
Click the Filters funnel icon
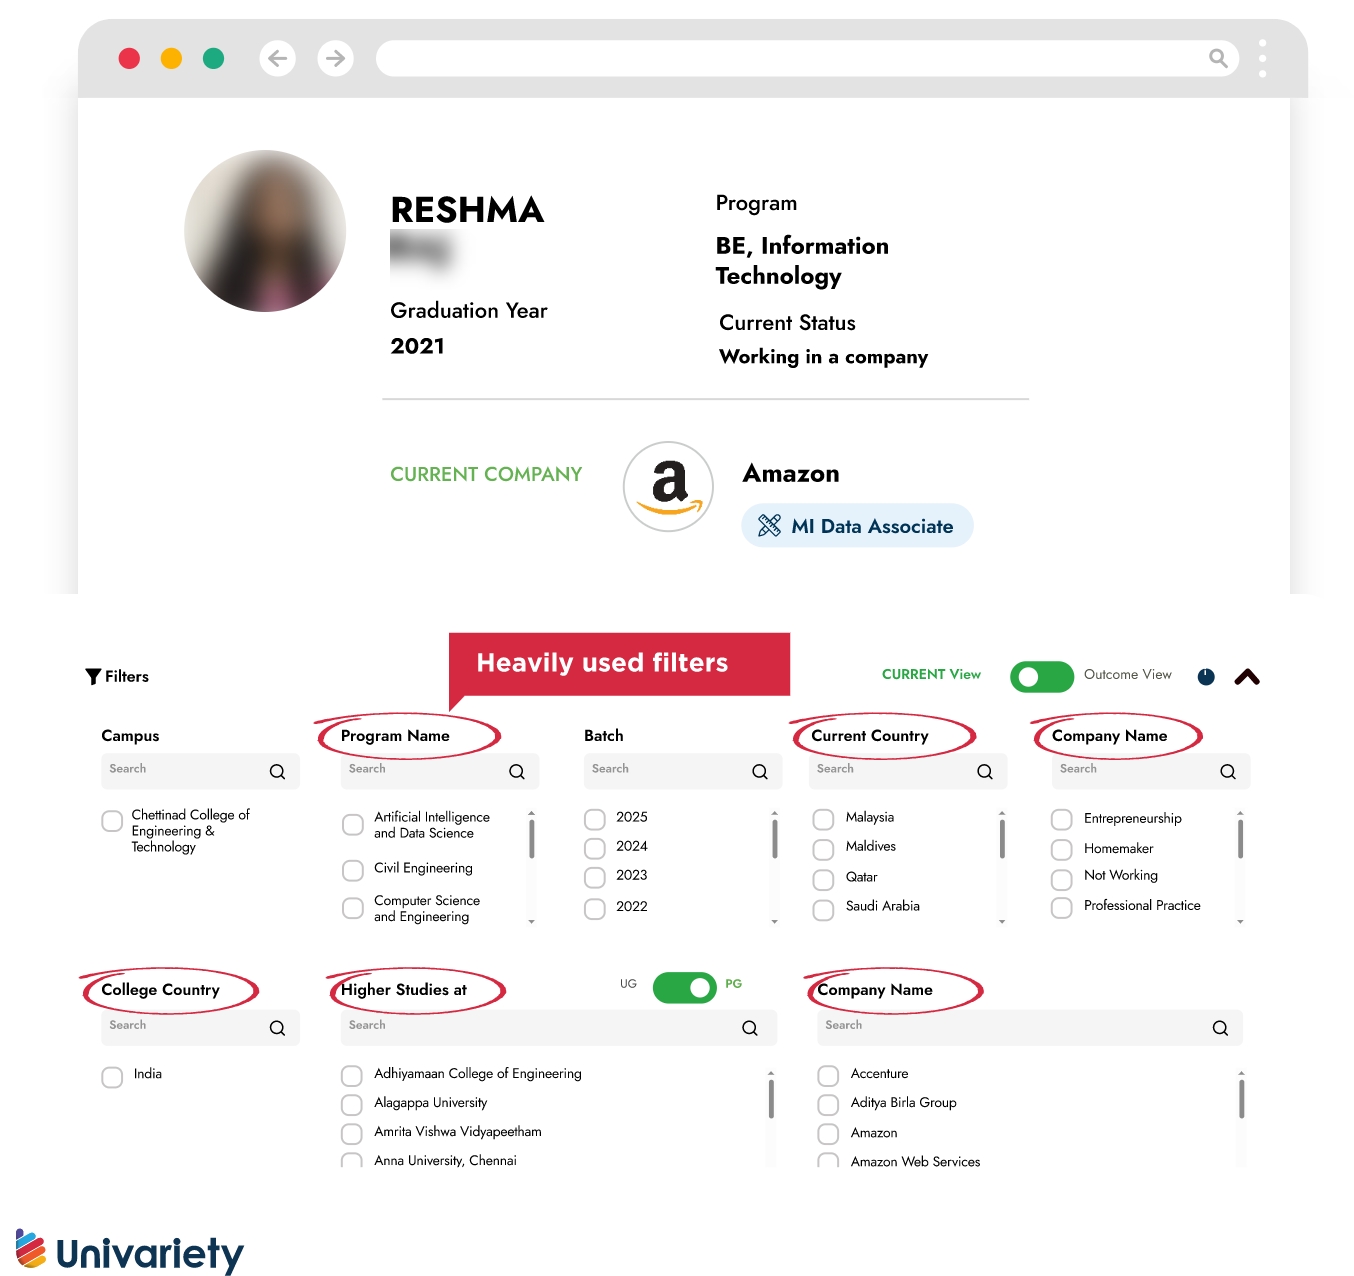point(93,677)
